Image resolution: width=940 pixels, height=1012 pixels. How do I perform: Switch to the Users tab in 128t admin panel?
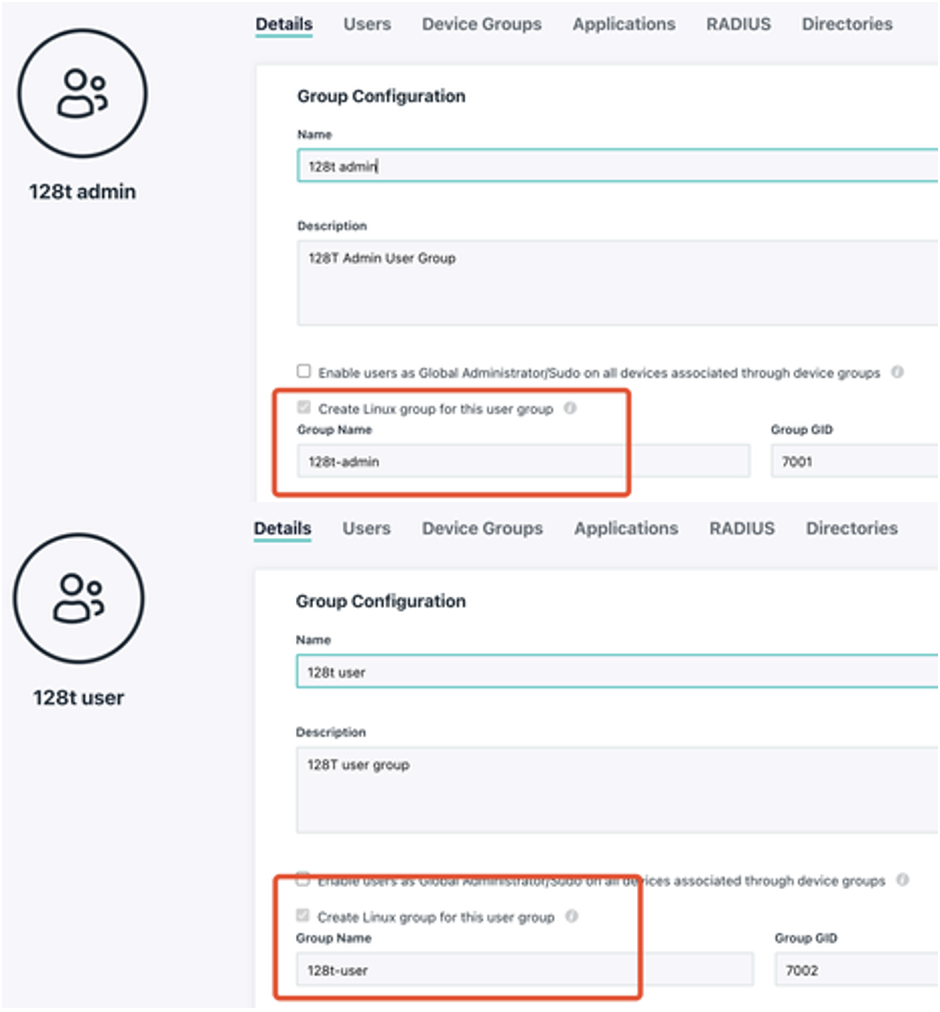[366, 23]
